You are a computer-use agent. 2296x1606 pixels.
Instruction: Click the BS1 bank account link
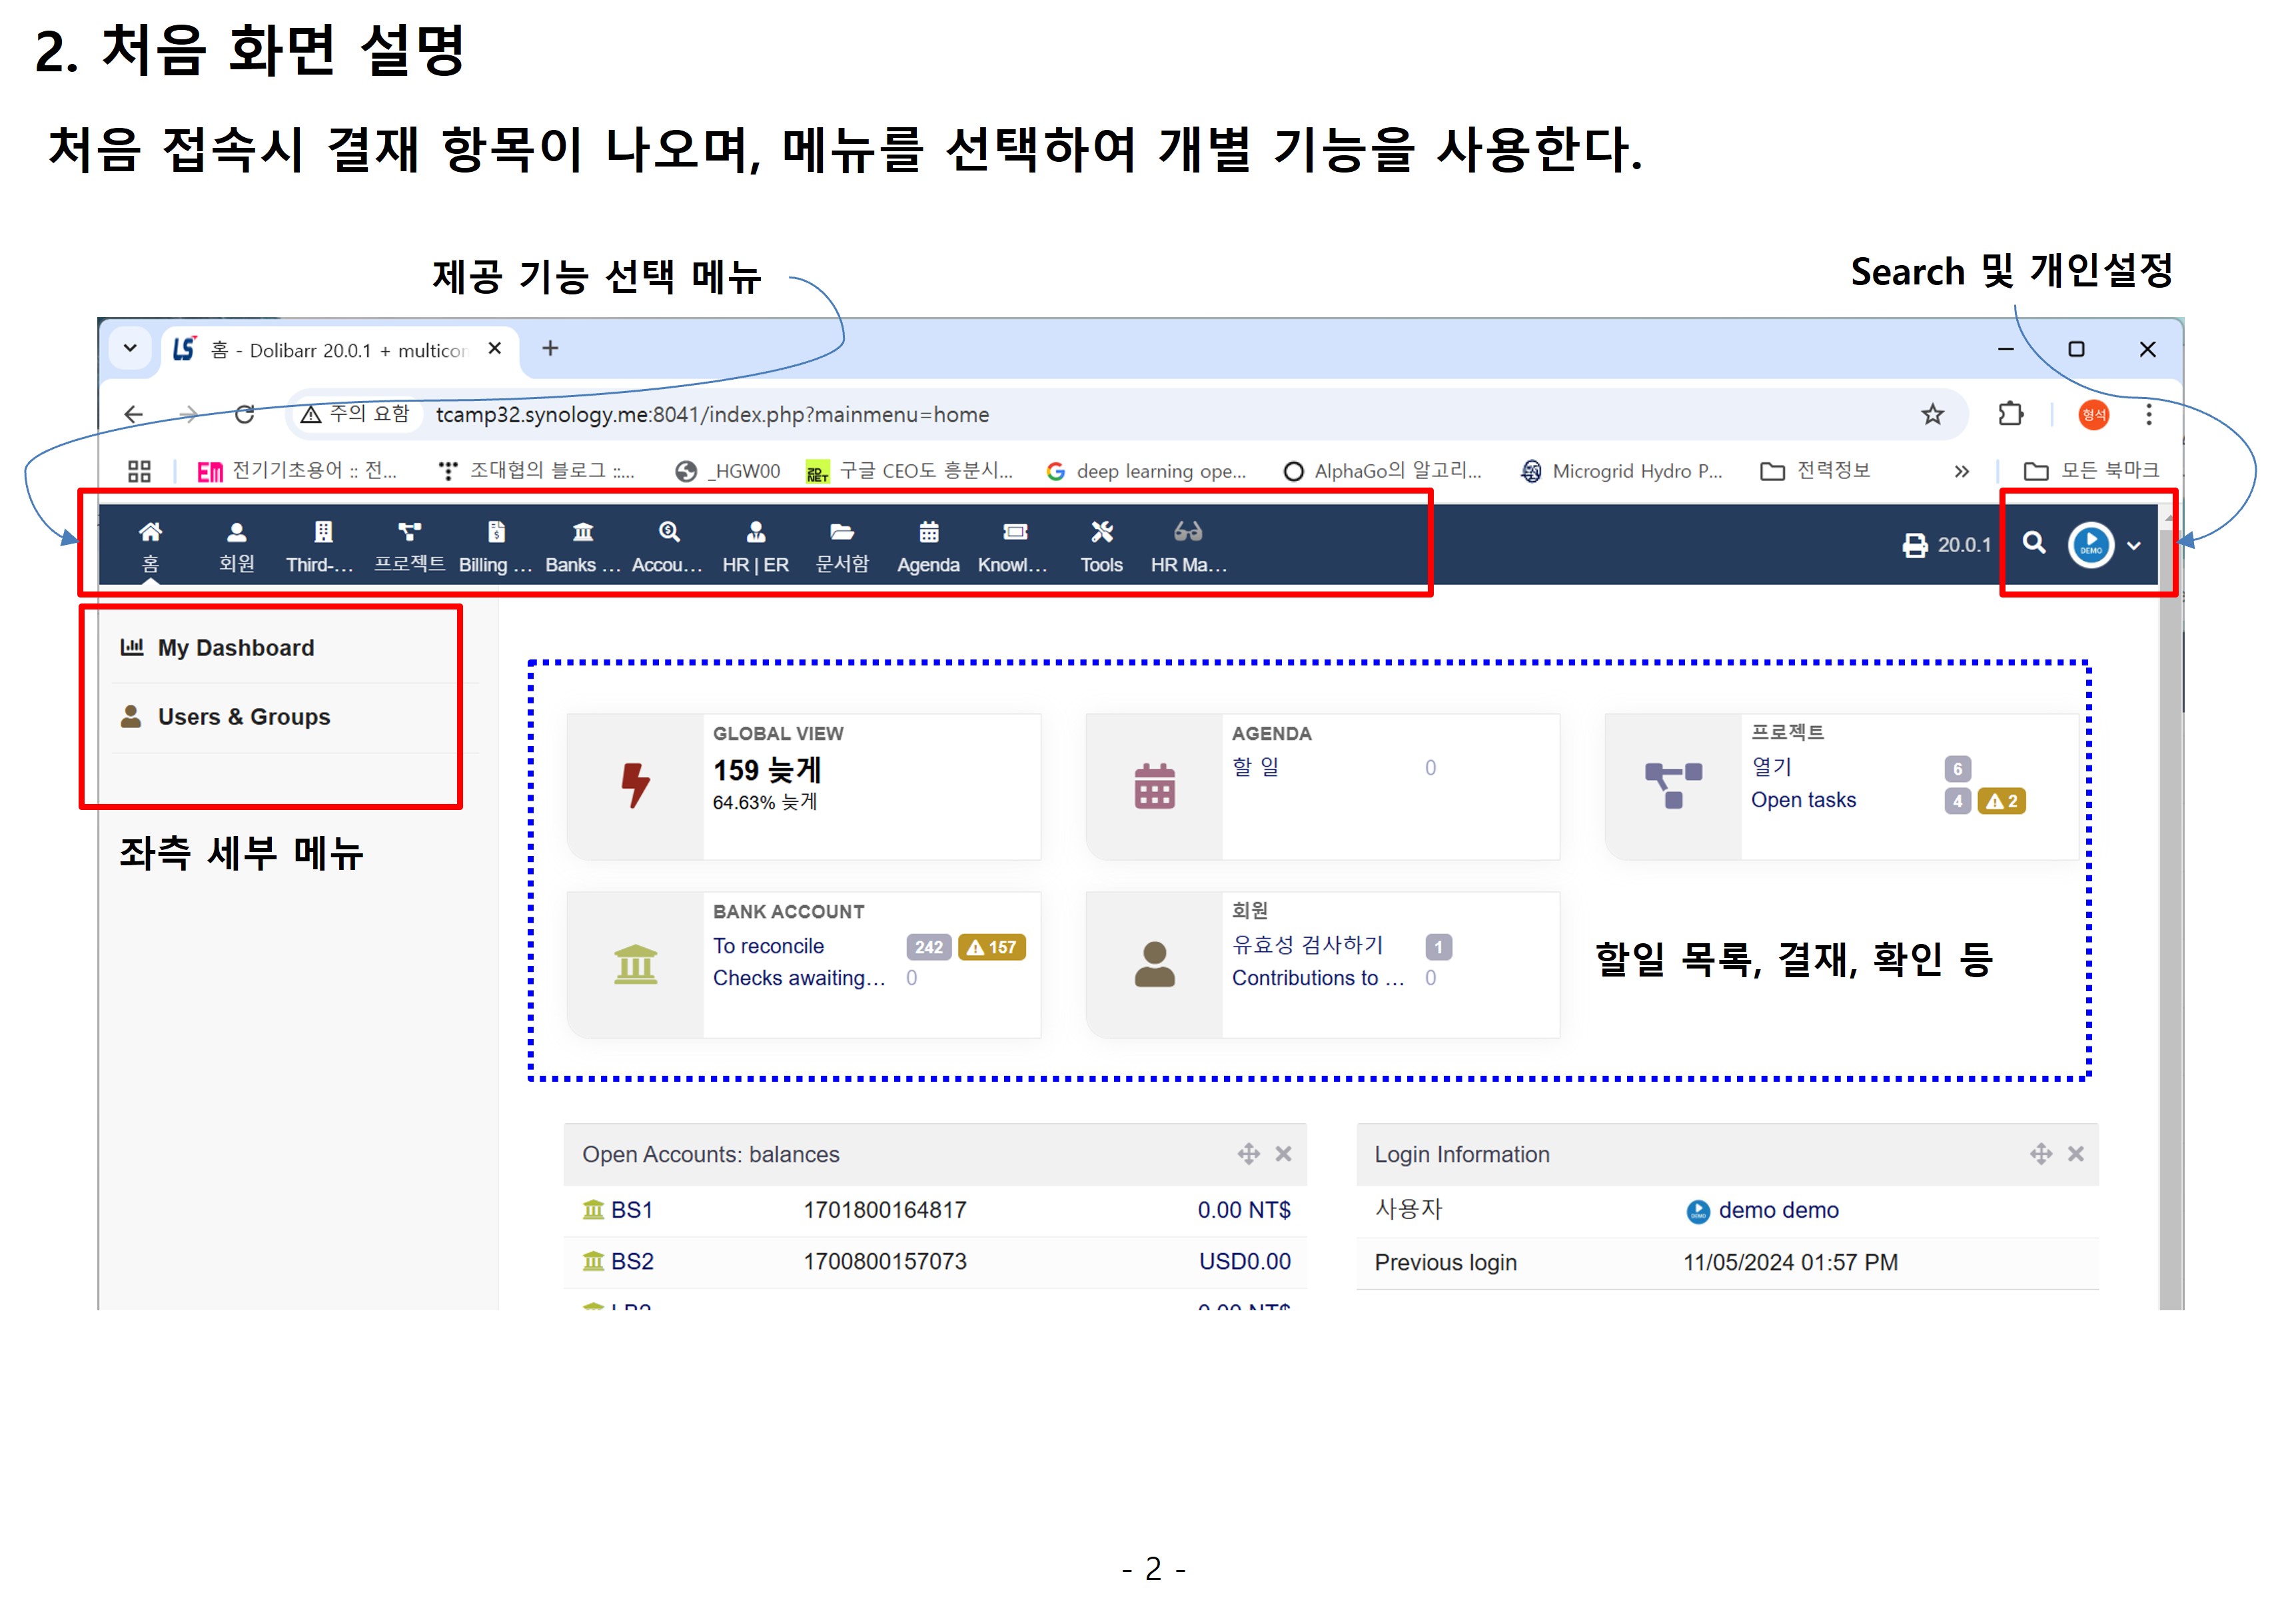coord(631,1210)
